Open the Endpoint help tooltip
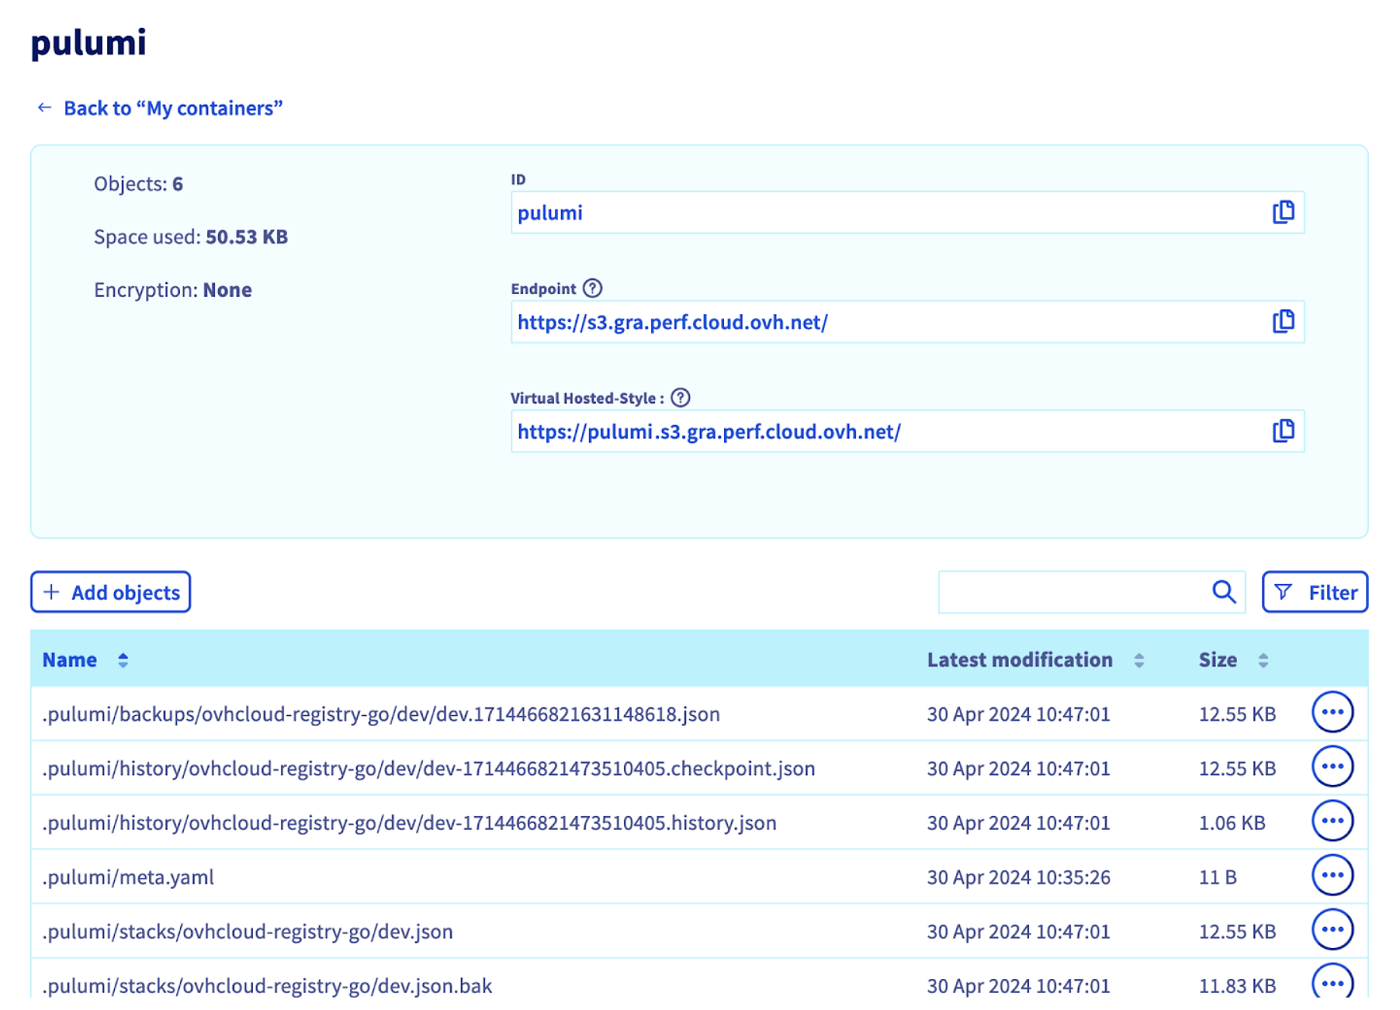 point(593,288)
